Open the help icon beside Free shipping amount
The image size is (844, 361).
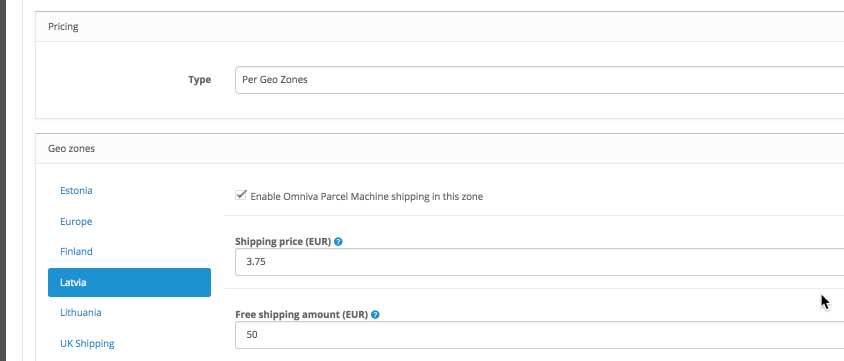[375, 315]
